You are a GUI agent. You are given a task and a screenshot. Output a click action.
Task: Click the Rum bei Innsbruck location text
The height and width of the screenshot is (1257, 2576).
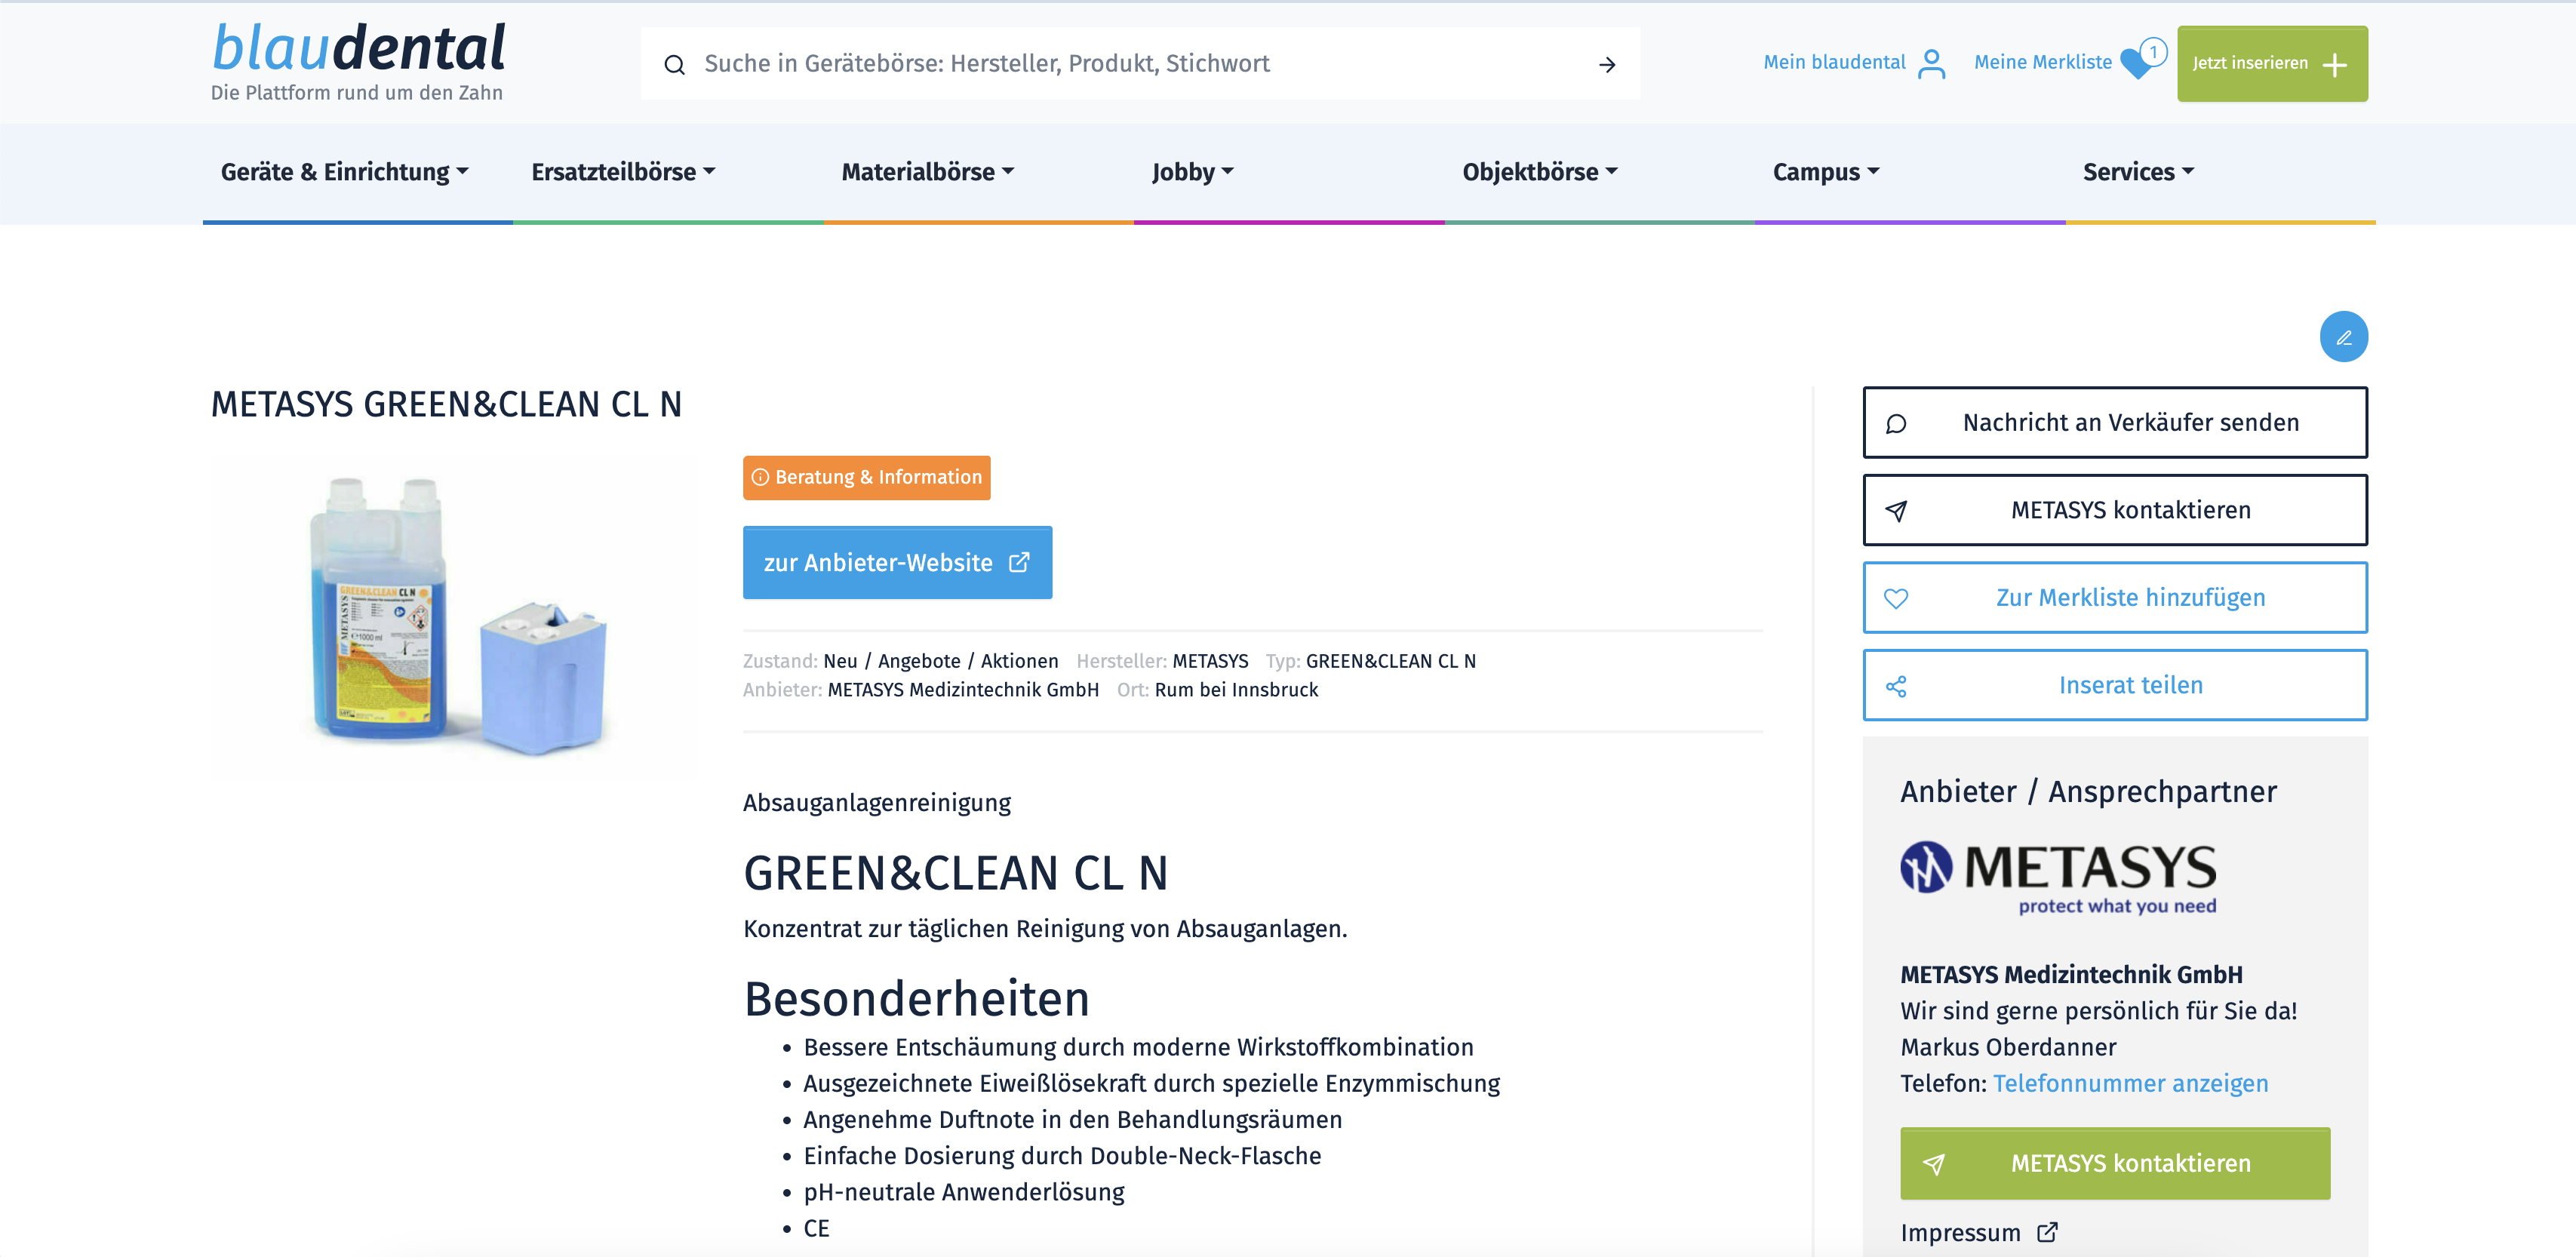point(1236,690)
